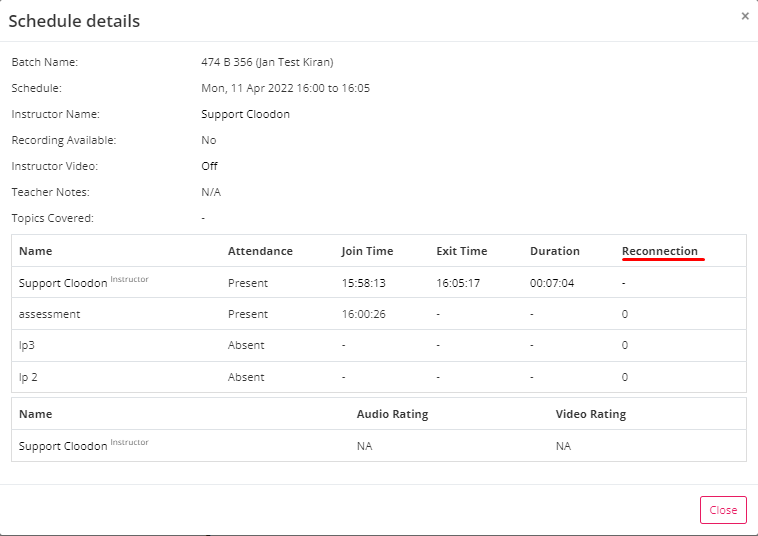Click the instructor duration 00:07:04

pos(552,283)
